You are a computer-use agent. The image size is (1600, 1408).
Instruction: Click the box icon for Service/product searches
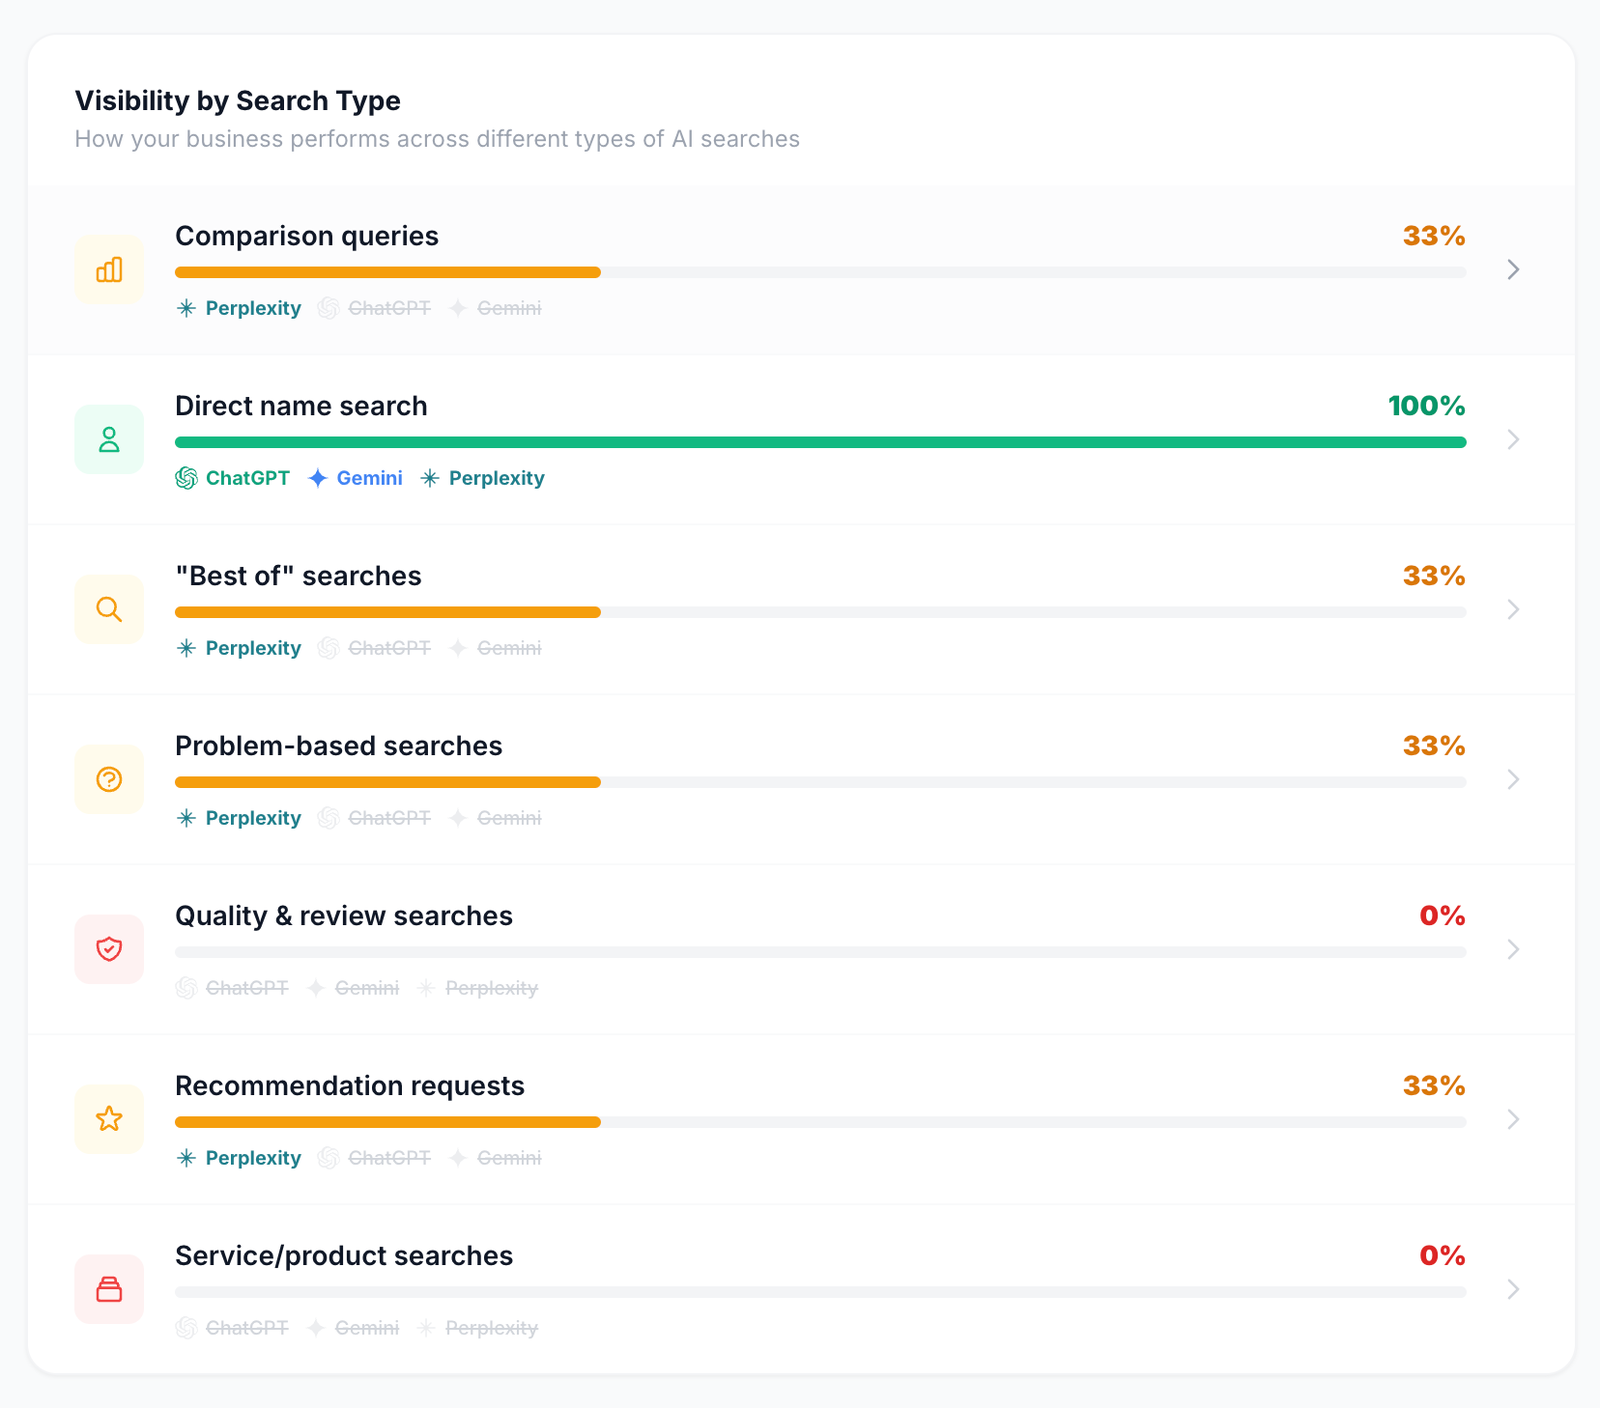pyautogui.click(x=109, y=1289)
